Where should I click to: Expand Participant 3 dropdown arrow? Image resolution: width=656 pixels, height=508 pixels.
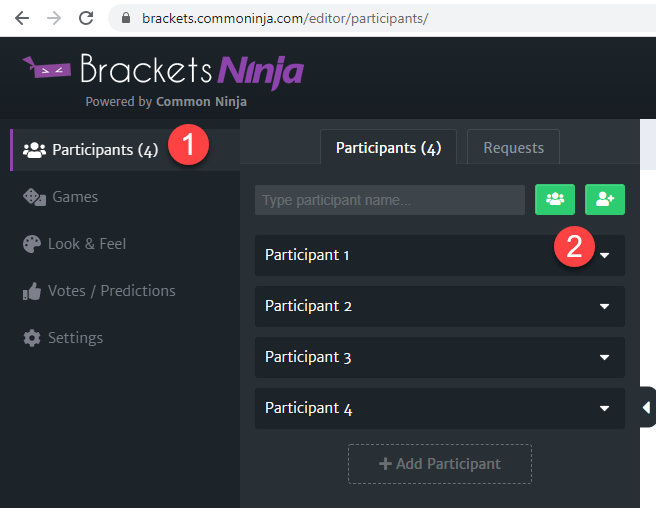pyautogui.click(x=604, y=357)
